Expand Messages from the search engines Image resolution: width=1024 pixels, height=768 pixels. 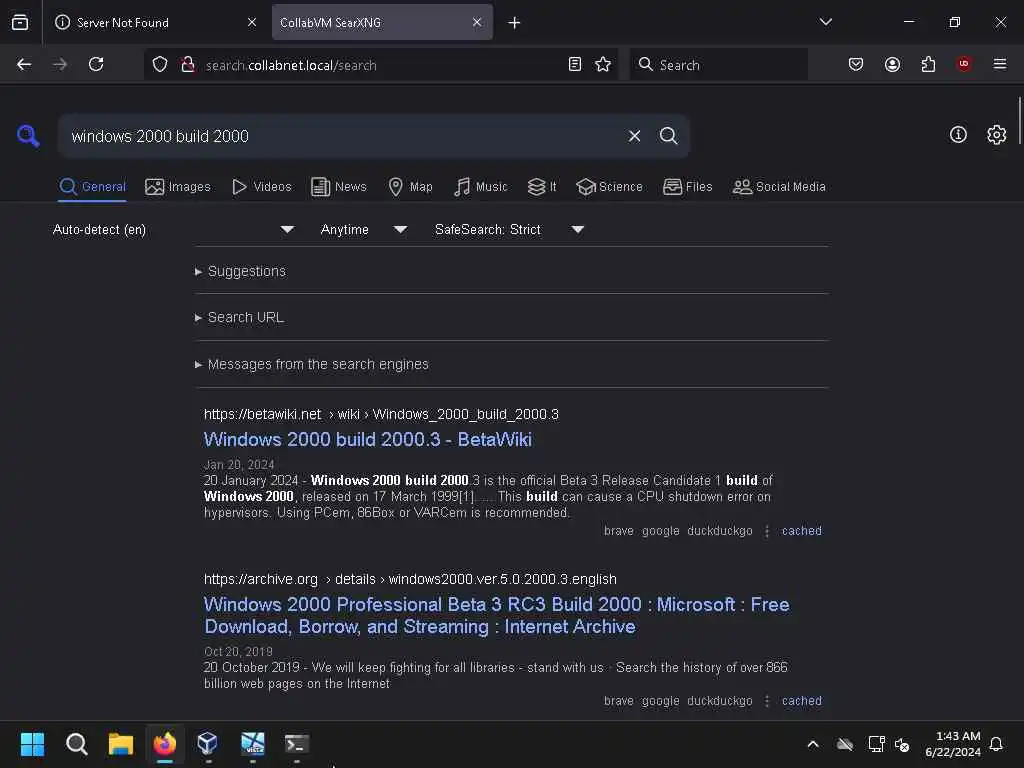pyautogui.click(x=312, y=364)
